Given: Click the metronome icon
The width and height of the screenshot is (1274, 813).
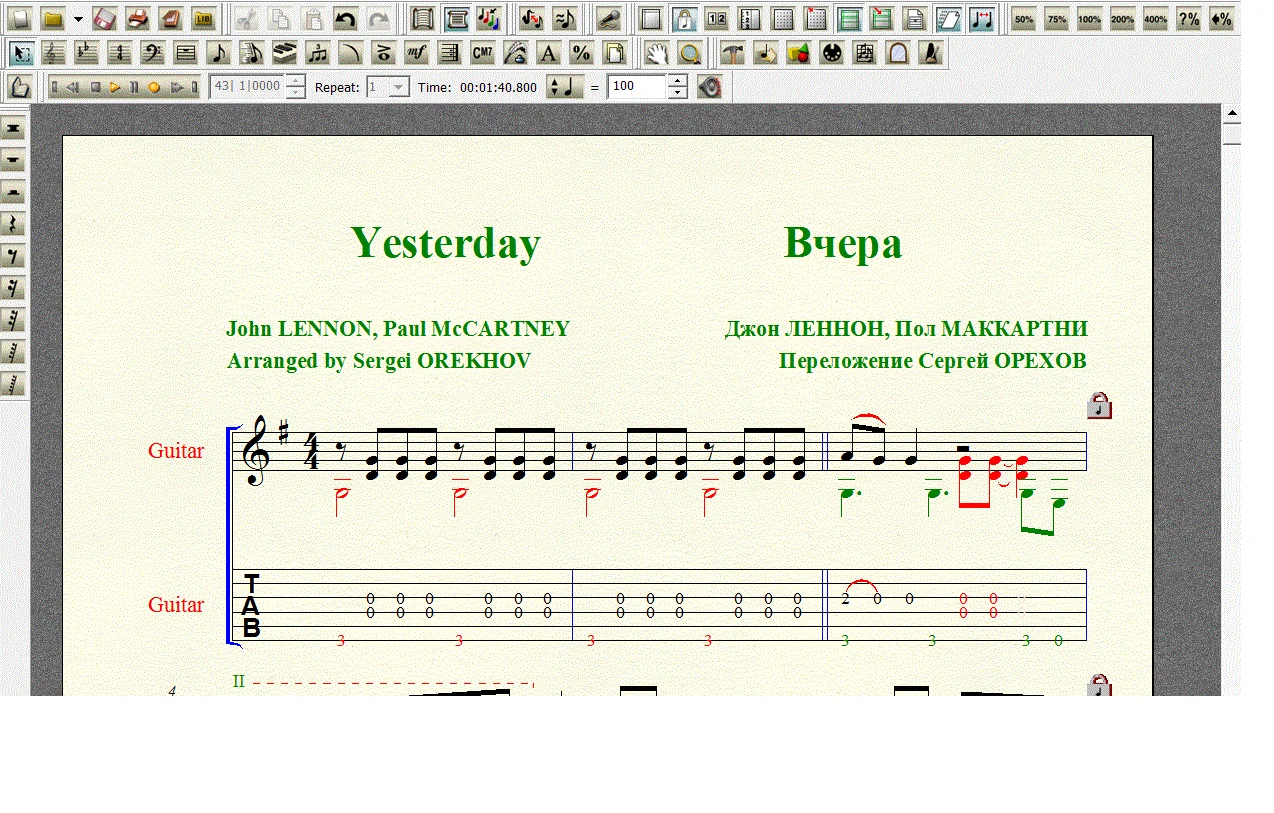Looking at the screenshot, I should coord(930,53).
